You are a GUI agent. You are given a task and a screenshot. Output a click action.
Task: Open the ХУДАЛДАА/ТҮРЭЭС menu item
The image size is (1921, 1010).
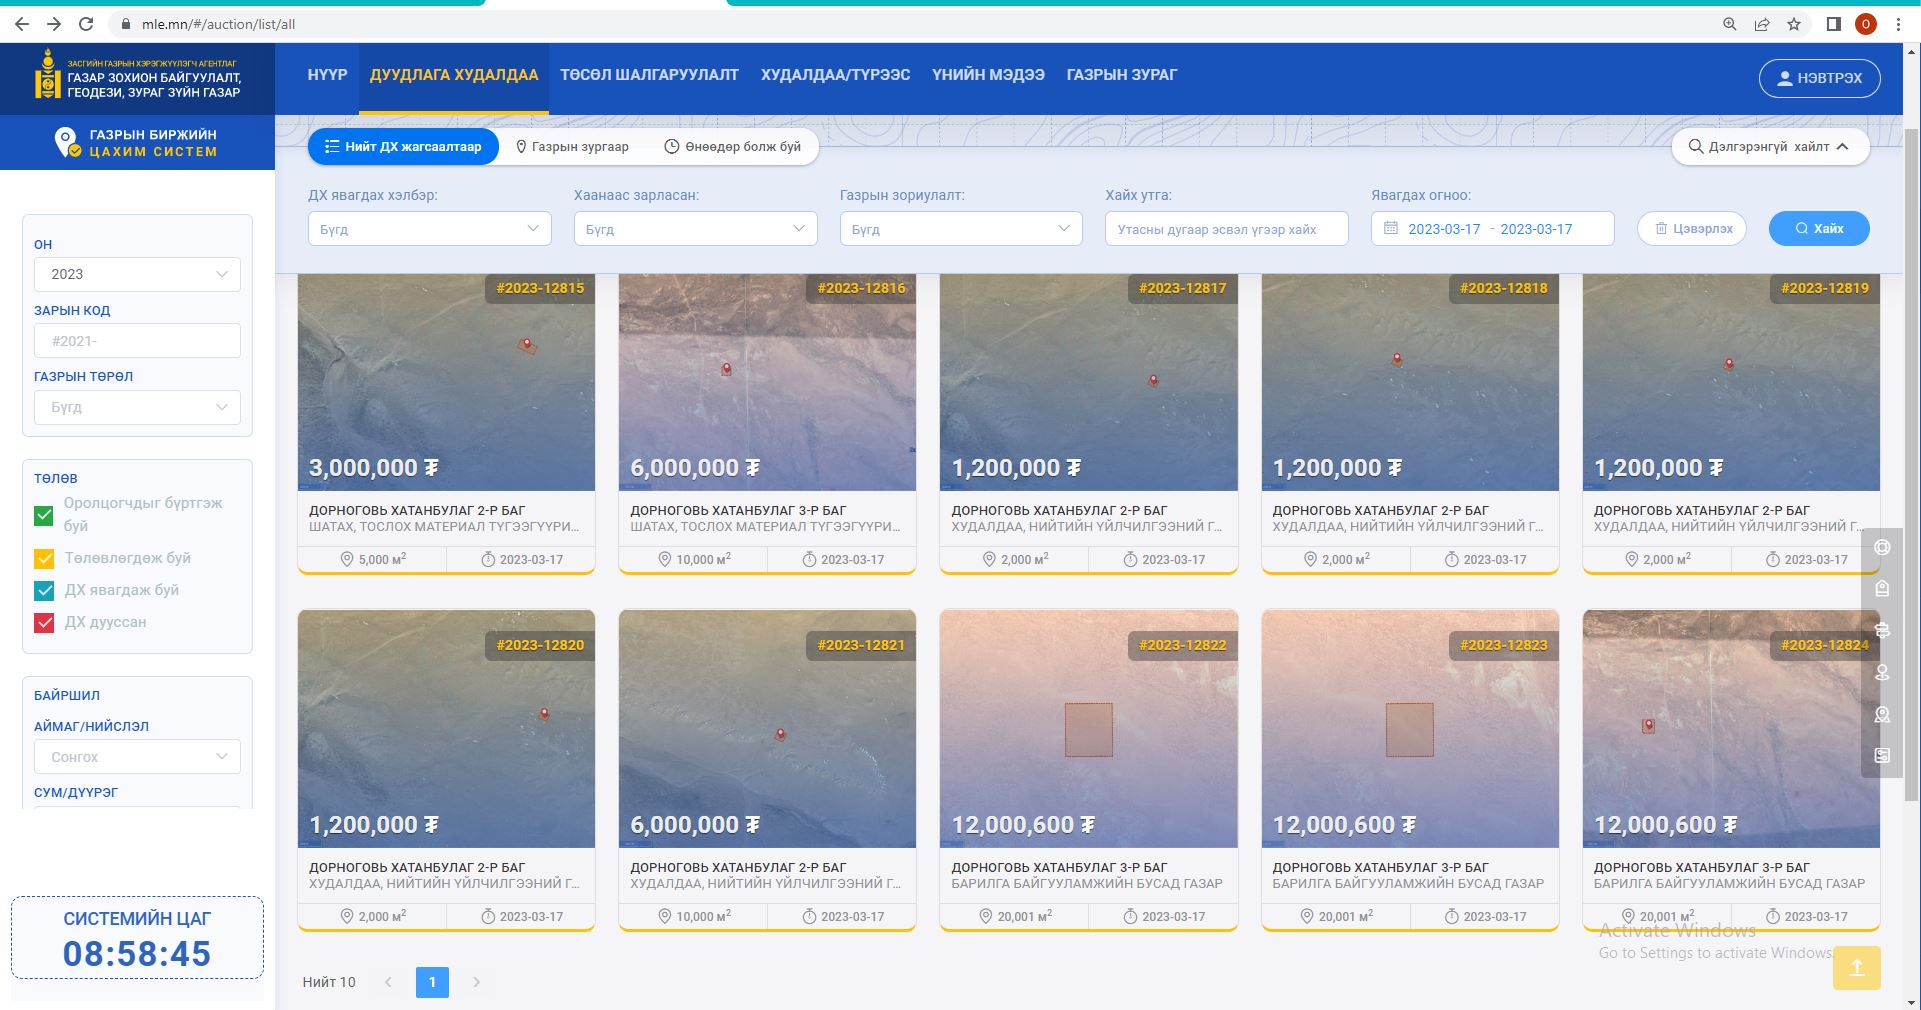(x=835, y=75)
